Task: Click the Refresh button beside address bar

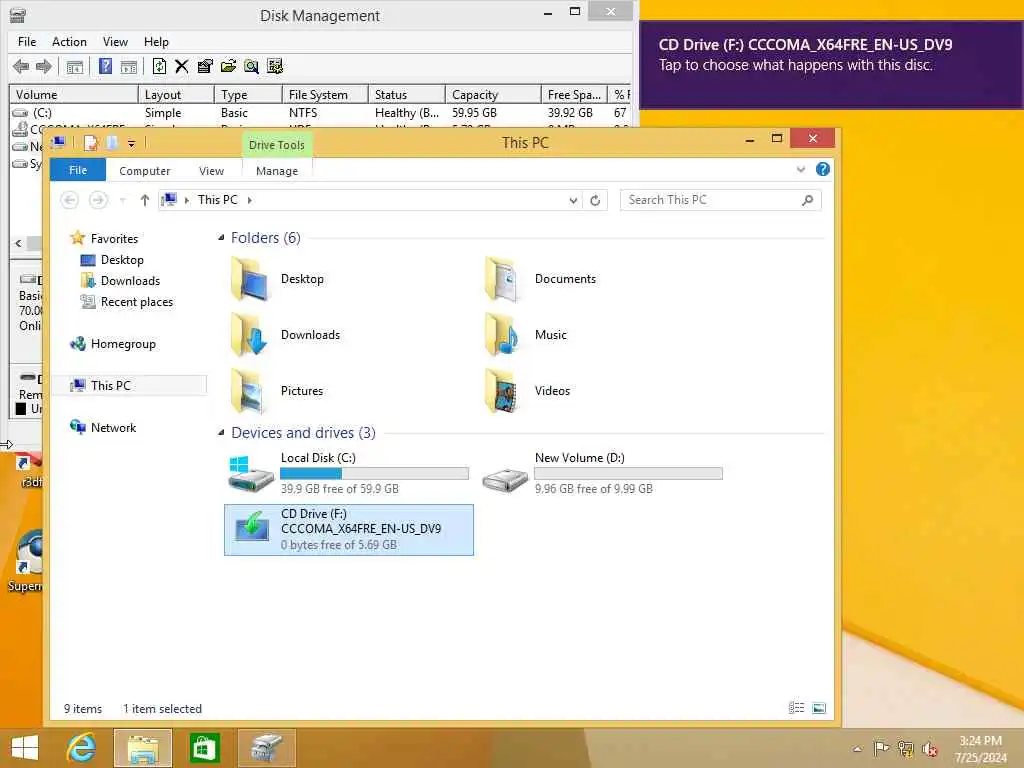Action: point(595,200)
